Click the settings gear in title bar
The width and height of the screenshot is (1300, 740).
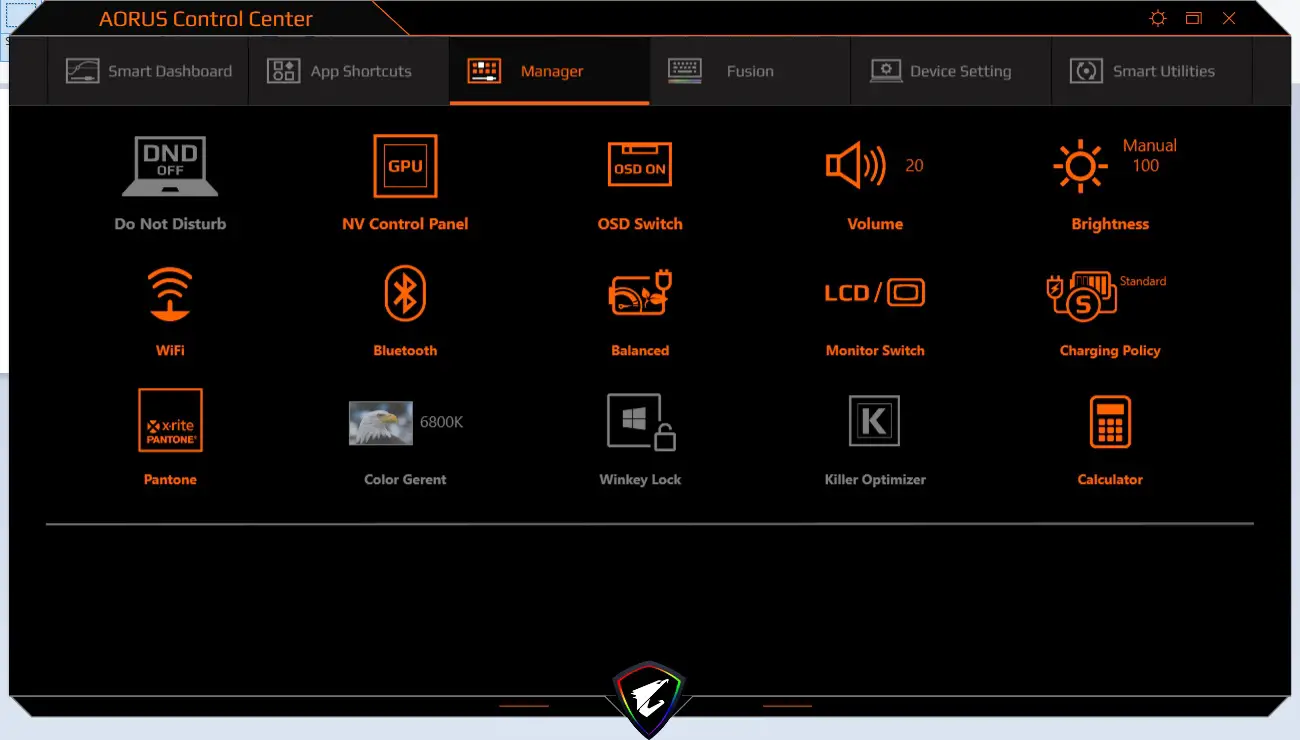tap(1158, 18)
